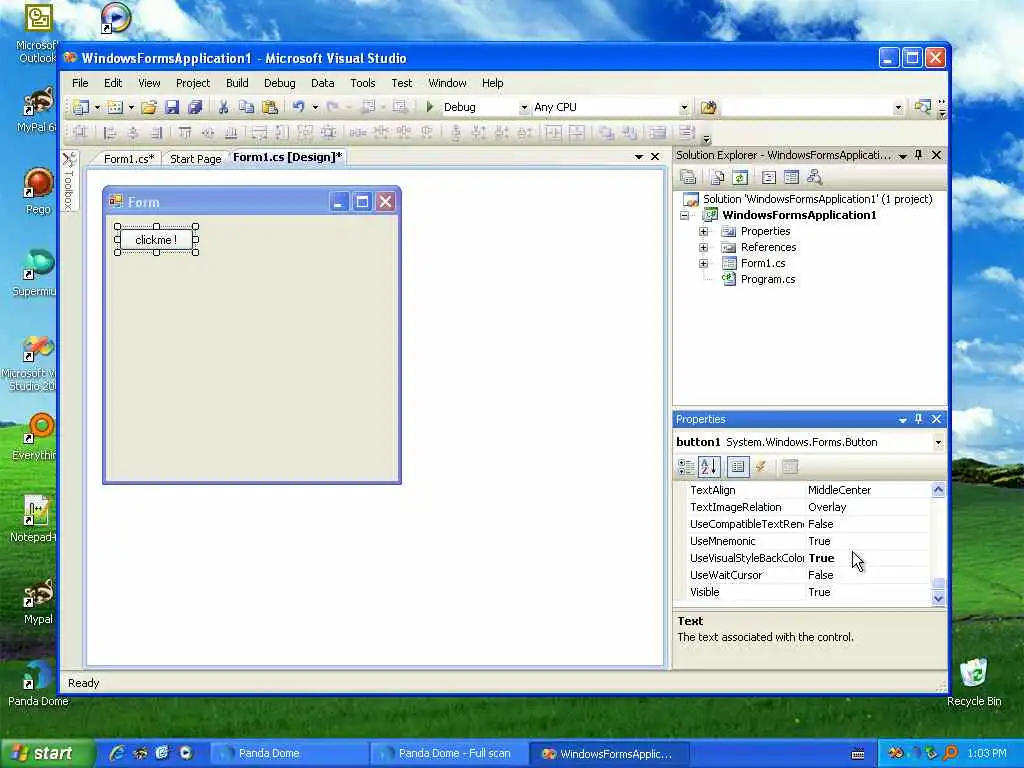Image resolution: width=1024 pixels, height=768 pixels.
Task: Click the Properties grid scroll up arrow
Action: 938,489
